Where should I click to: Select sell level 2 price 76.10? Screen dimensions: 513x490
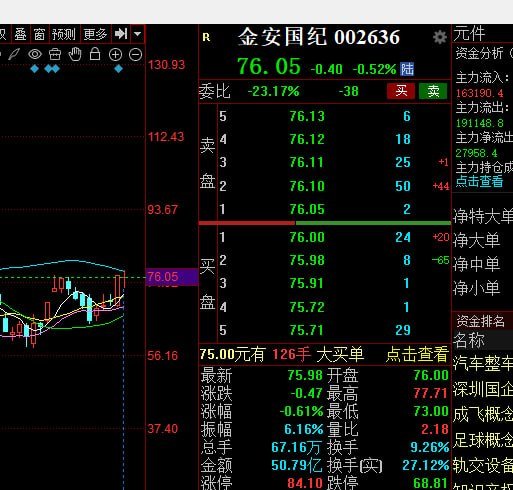(307, 186)
